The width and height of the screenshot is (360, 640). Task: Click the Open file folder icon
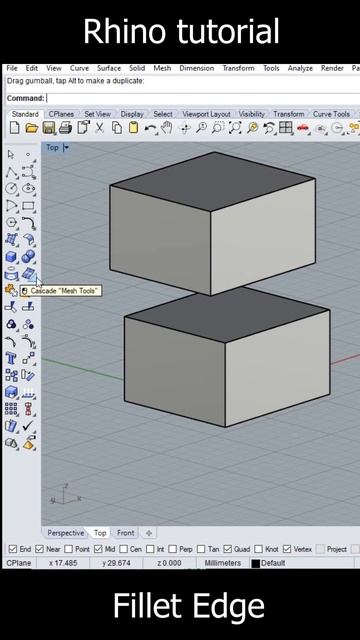[x=31, y=128]
